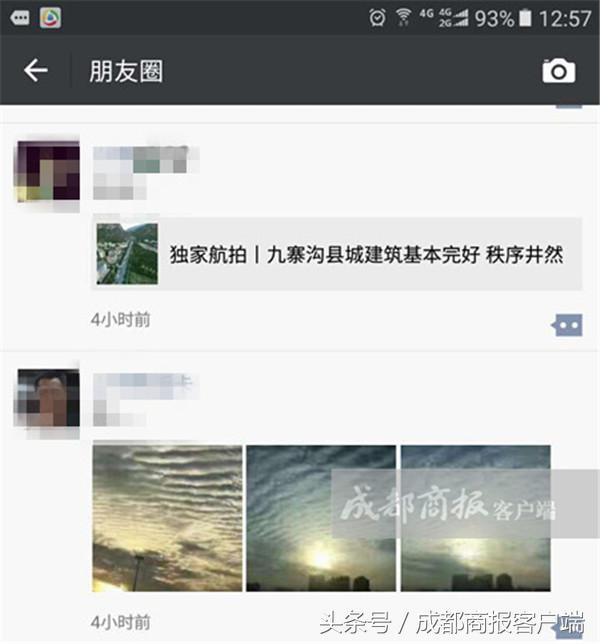Open the message notification in status bar
Screen dimensions: 600x644
pos(19,18)
